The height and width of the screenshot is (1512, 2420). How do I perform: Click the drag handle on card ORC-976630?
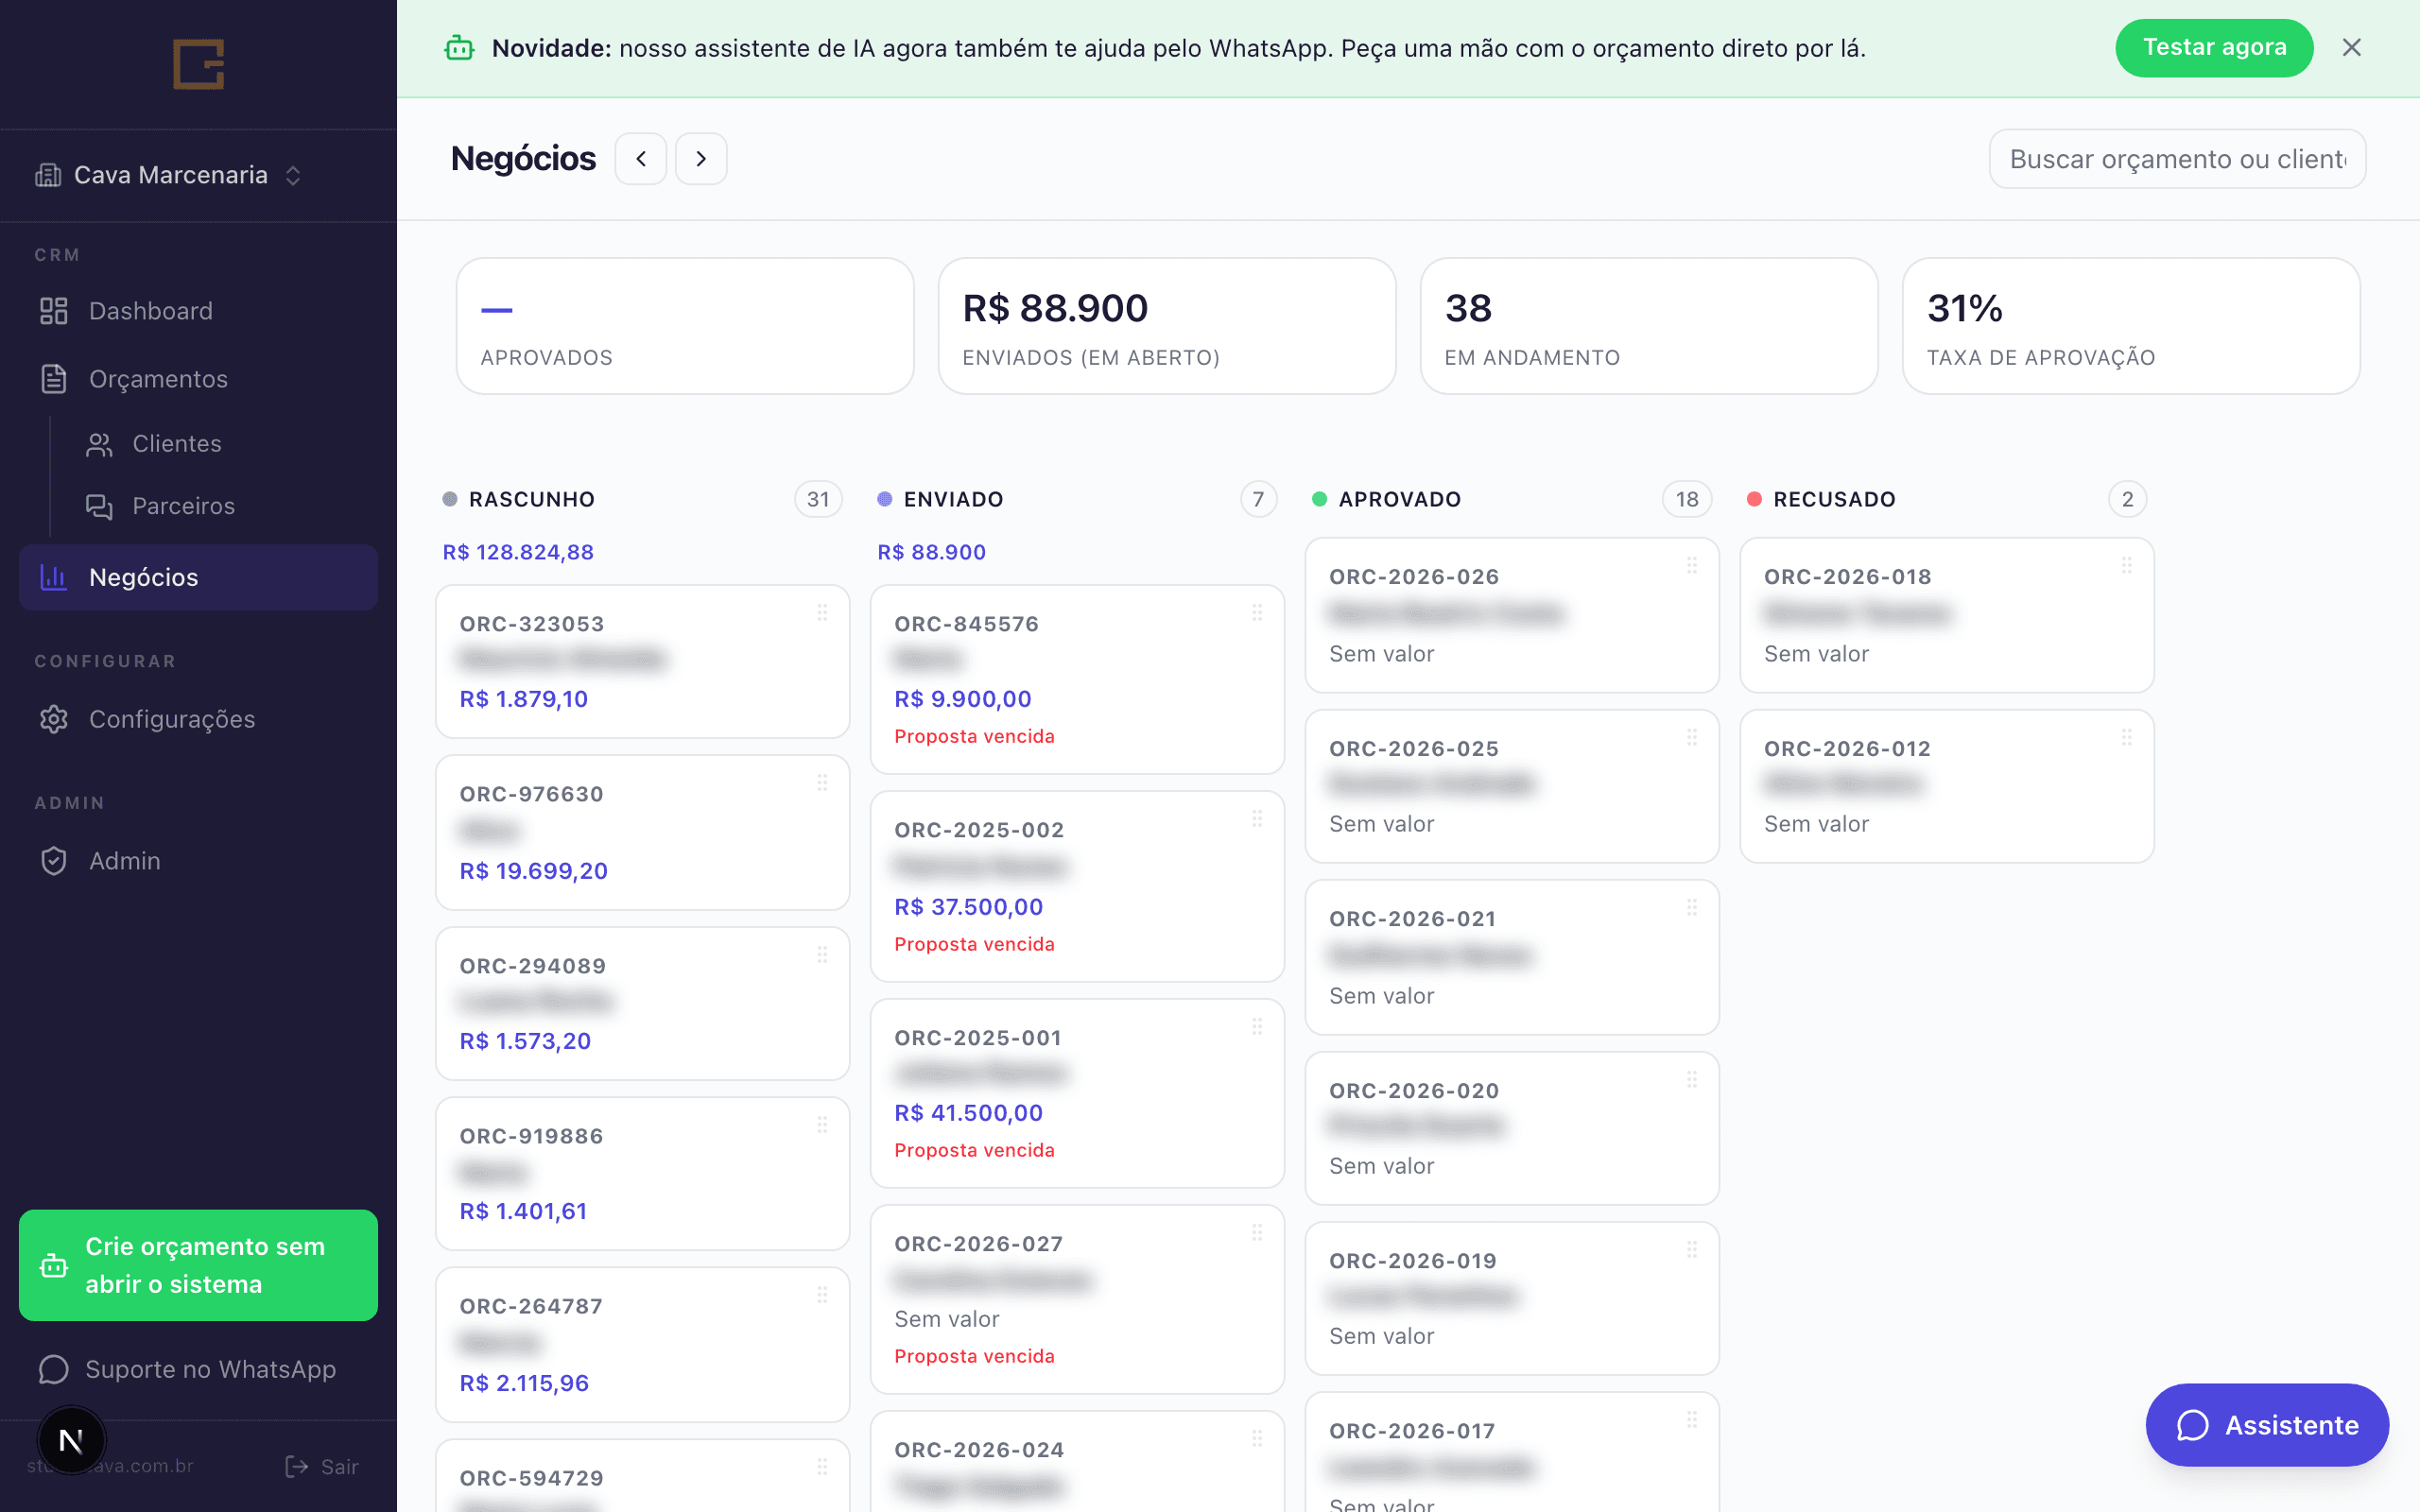pos(822,782)
